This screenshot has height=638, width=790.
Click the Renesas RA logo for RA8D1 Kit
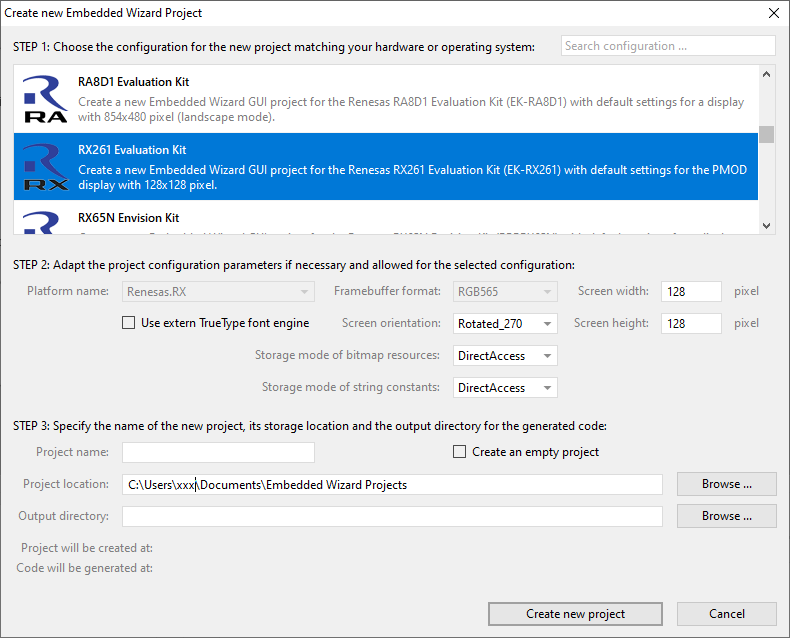pyautogui.click(x=45, y=99)
